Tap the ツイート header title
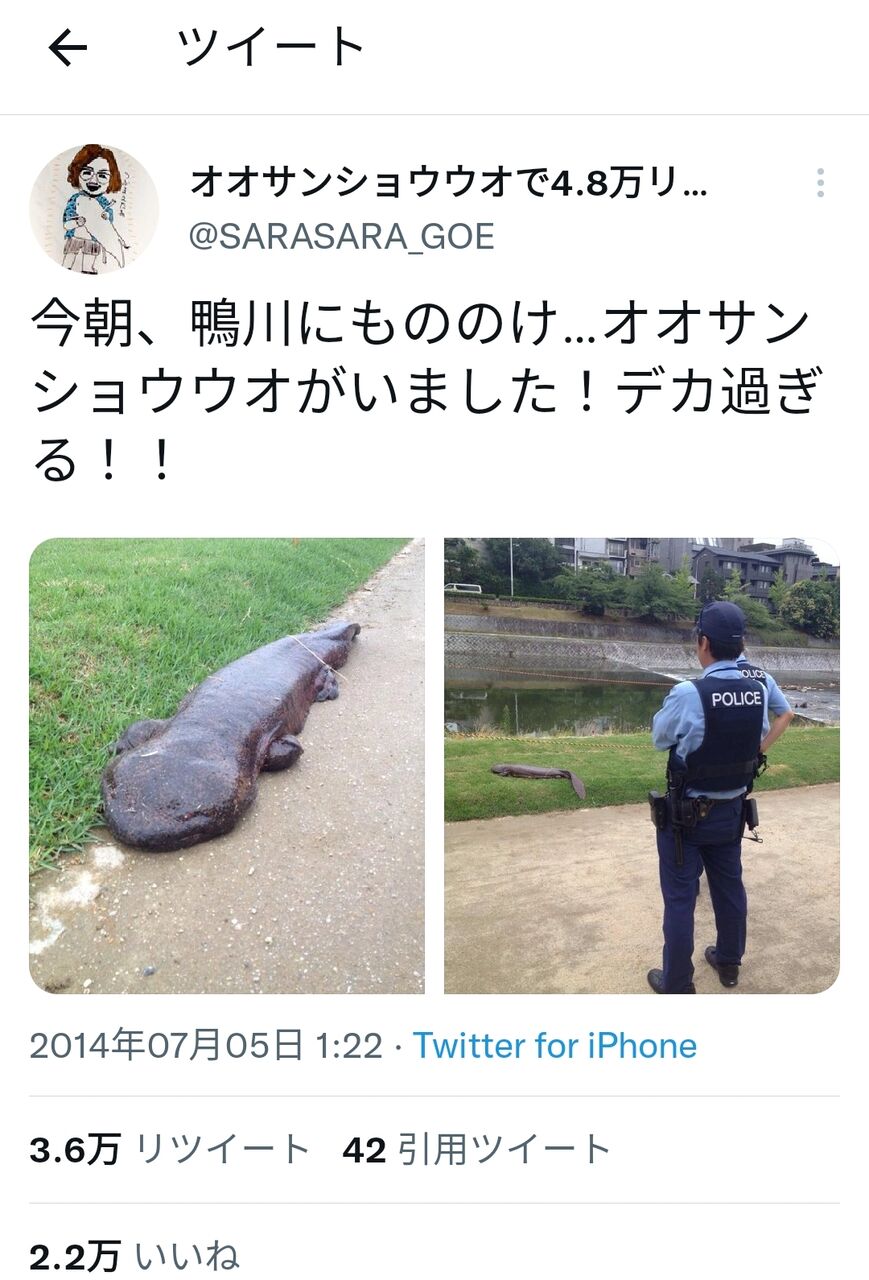This screenshot has height=1280, width=869. tap(273, 47)
